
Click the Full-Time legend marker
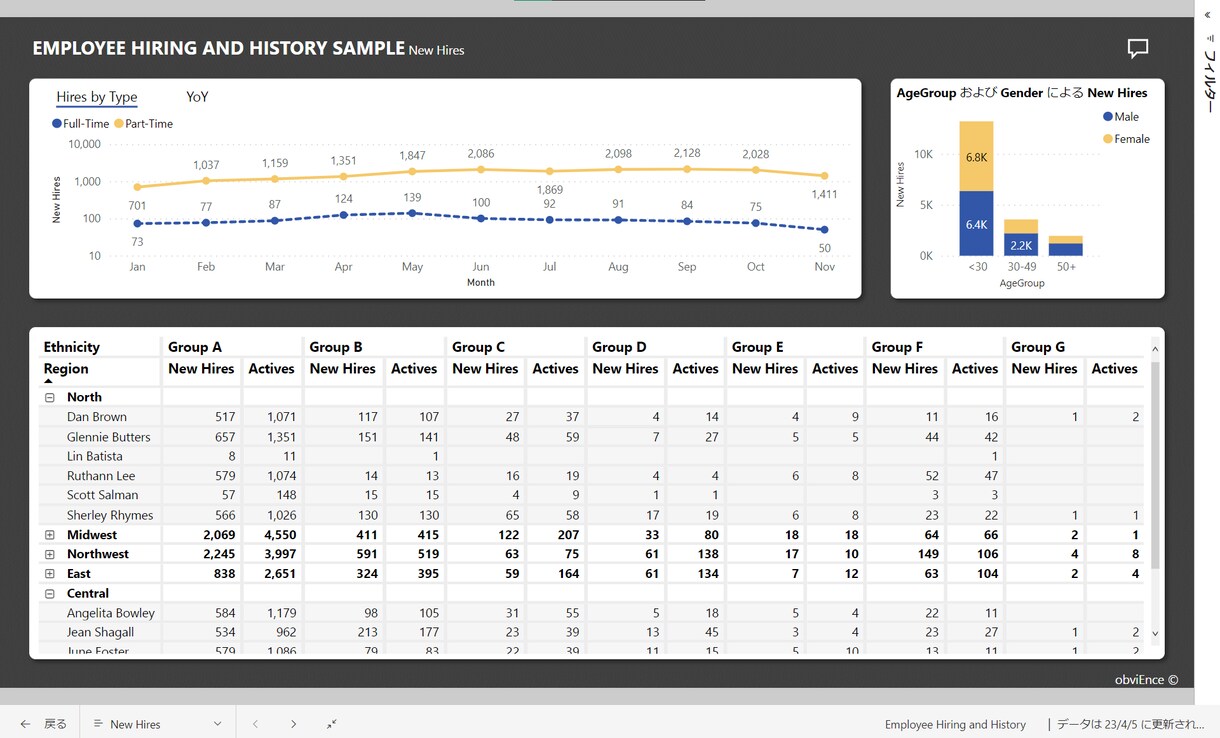[x=57, y=124]
